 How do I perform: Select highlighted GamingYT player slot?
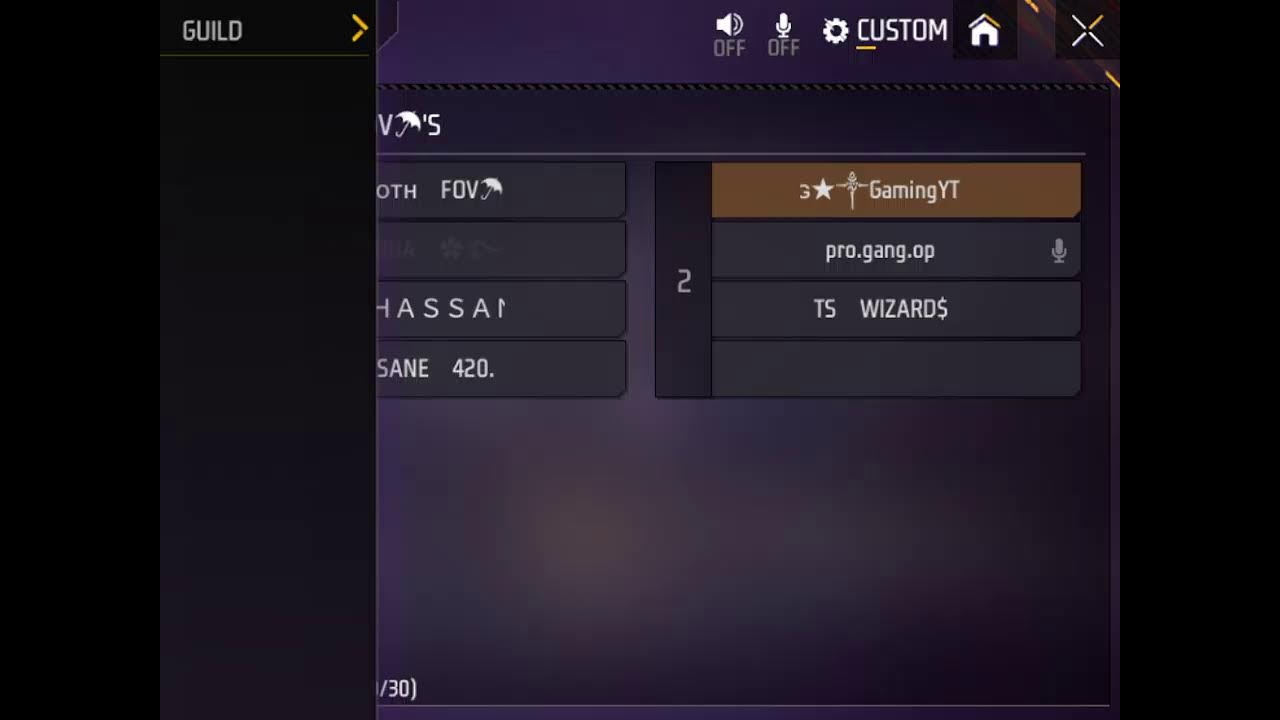pyautogui.click(x=896, y=190)
